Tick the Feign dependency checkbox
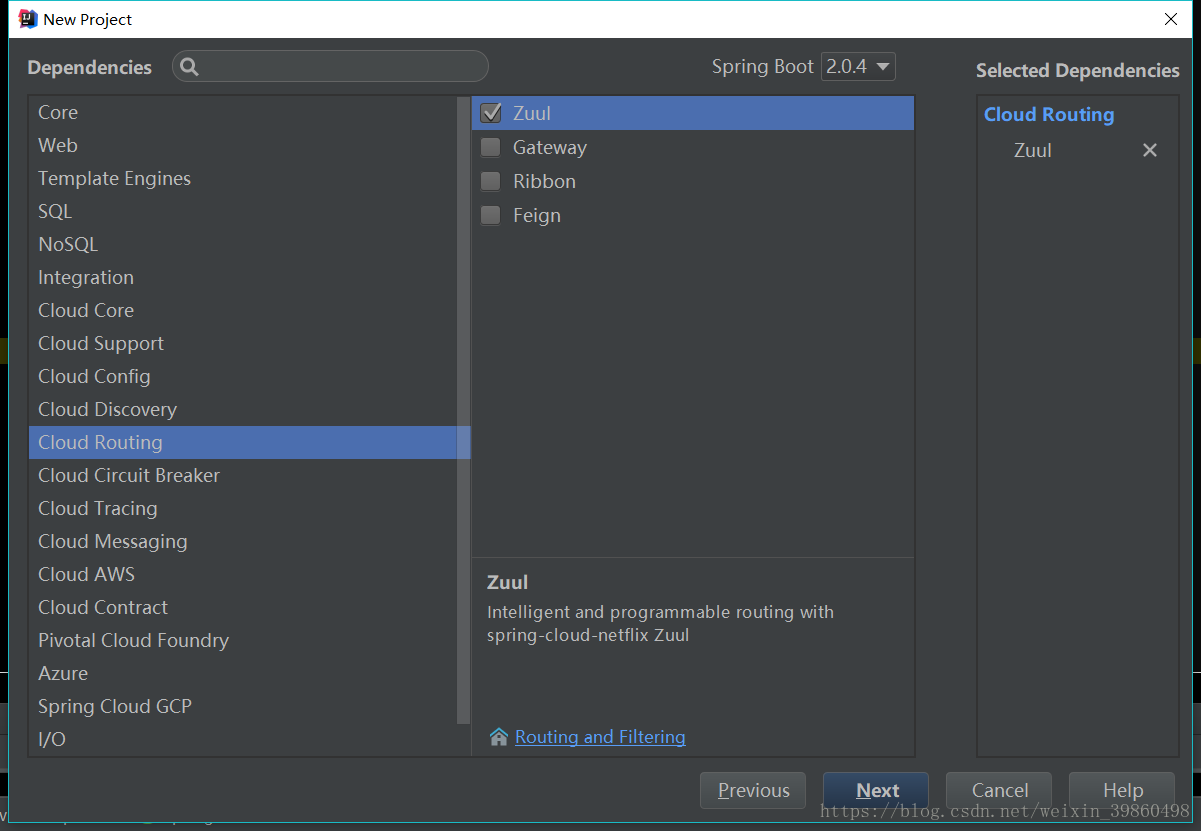Image resolution: width=1201 pixels, height=831 pixels. (490, 215)
